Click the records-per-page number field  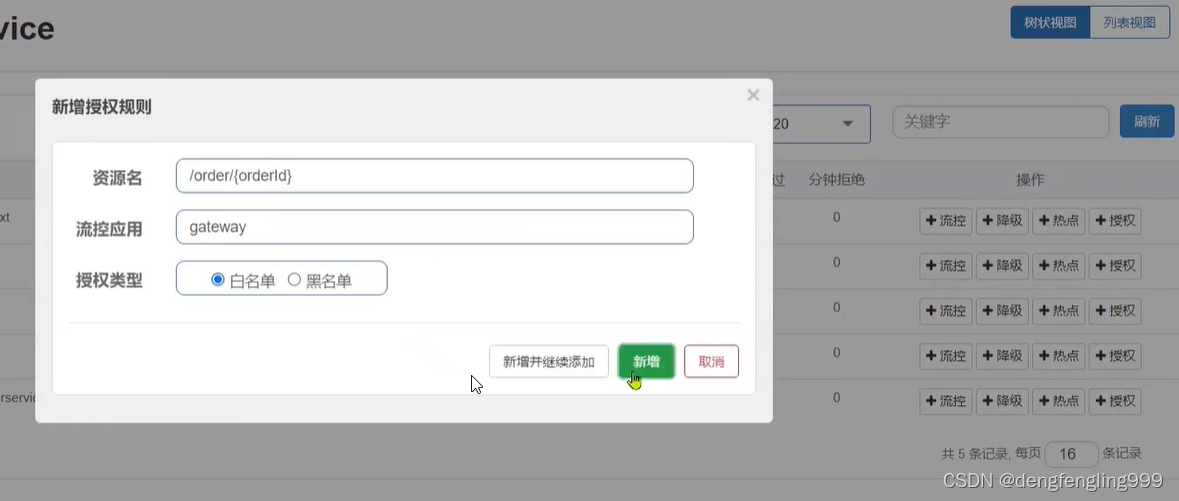pyautogui.click(x=1071, y=454)
